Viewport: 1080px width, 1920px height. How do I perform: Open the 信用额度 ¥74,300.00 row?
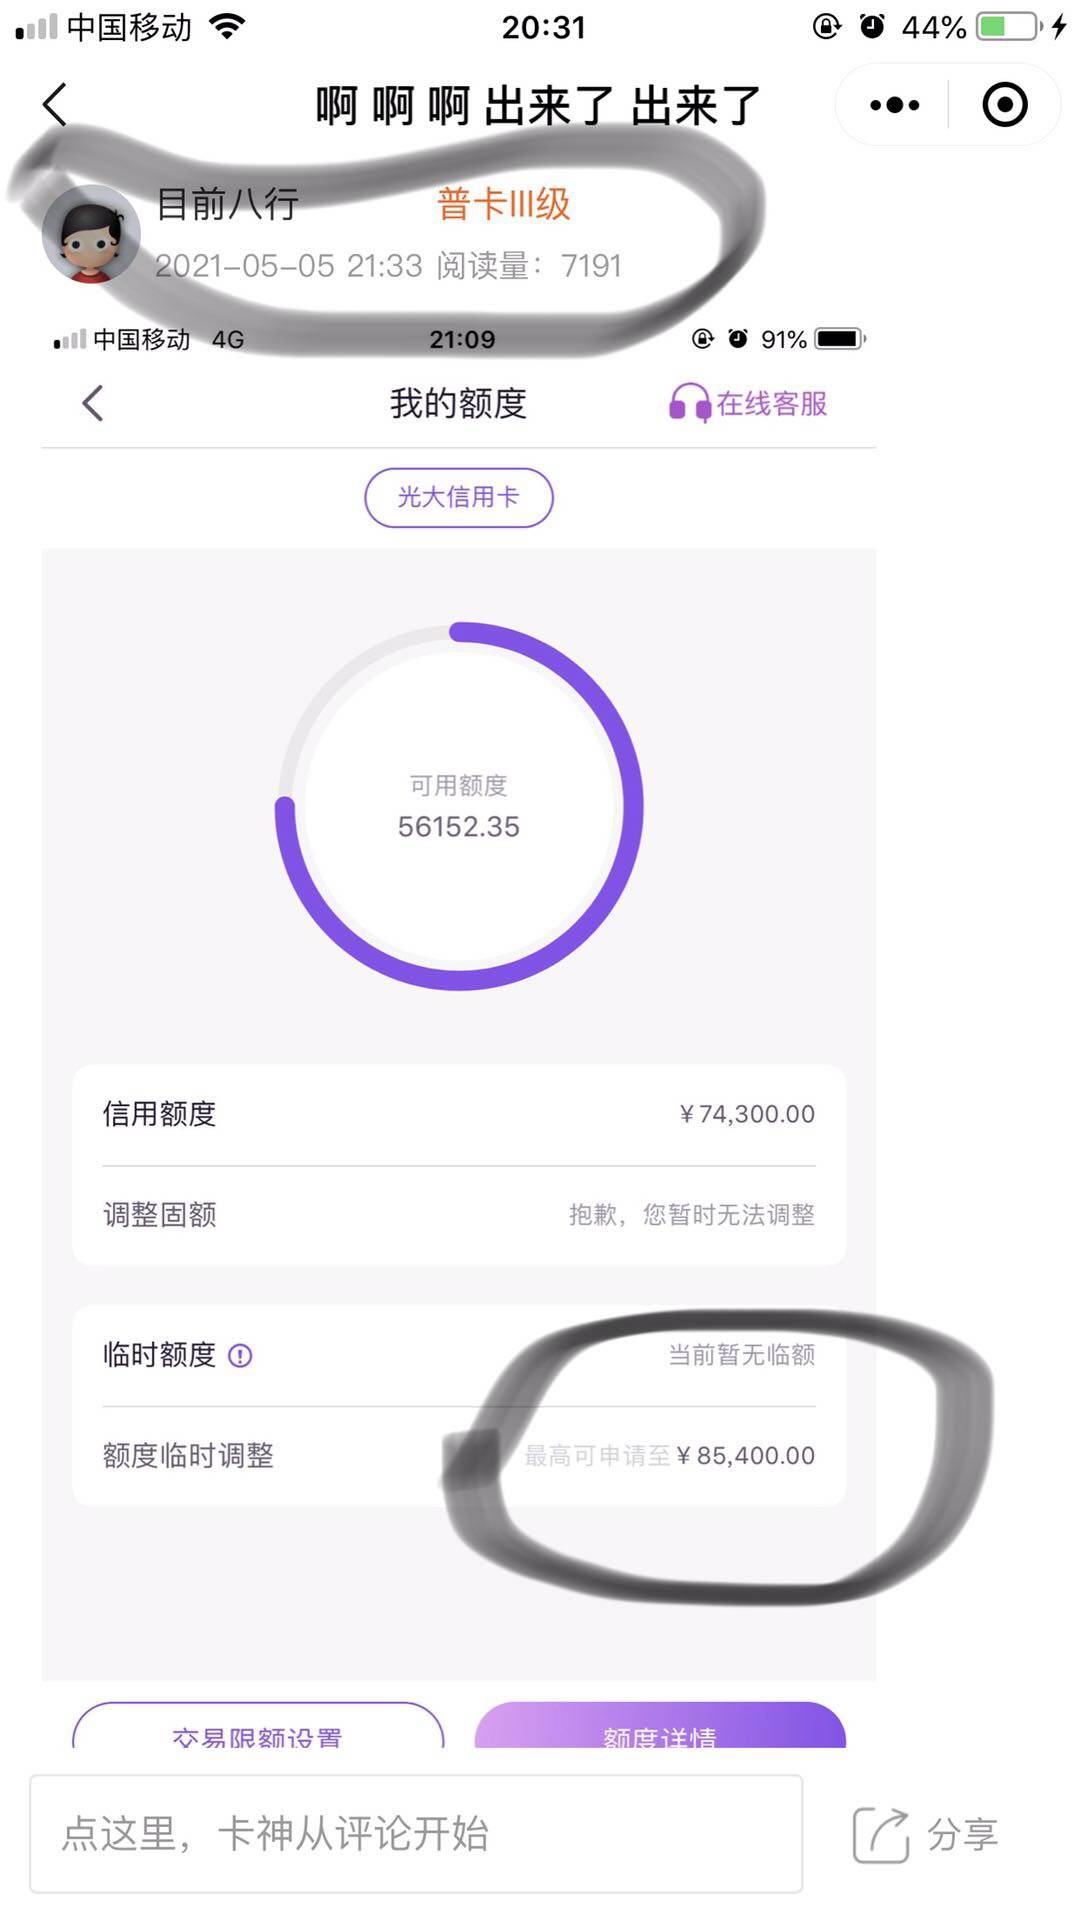[459, 1114]
